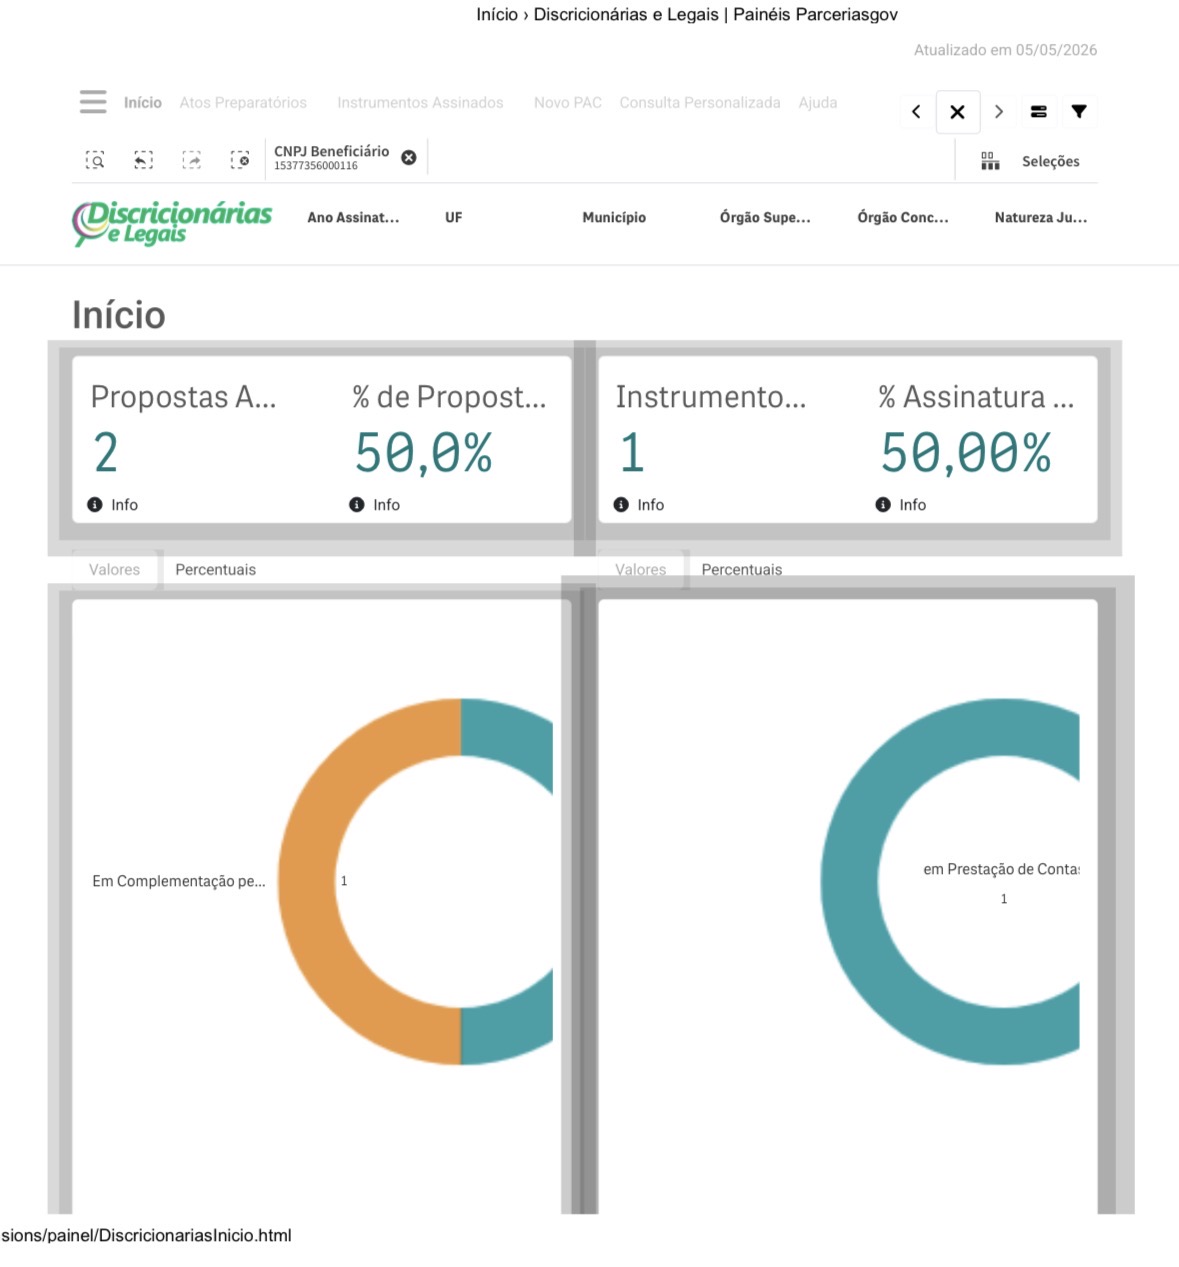The height and width of the screenshot is (1267, 1179).
Task: Open the UF filter
Action: coord(454,217)
